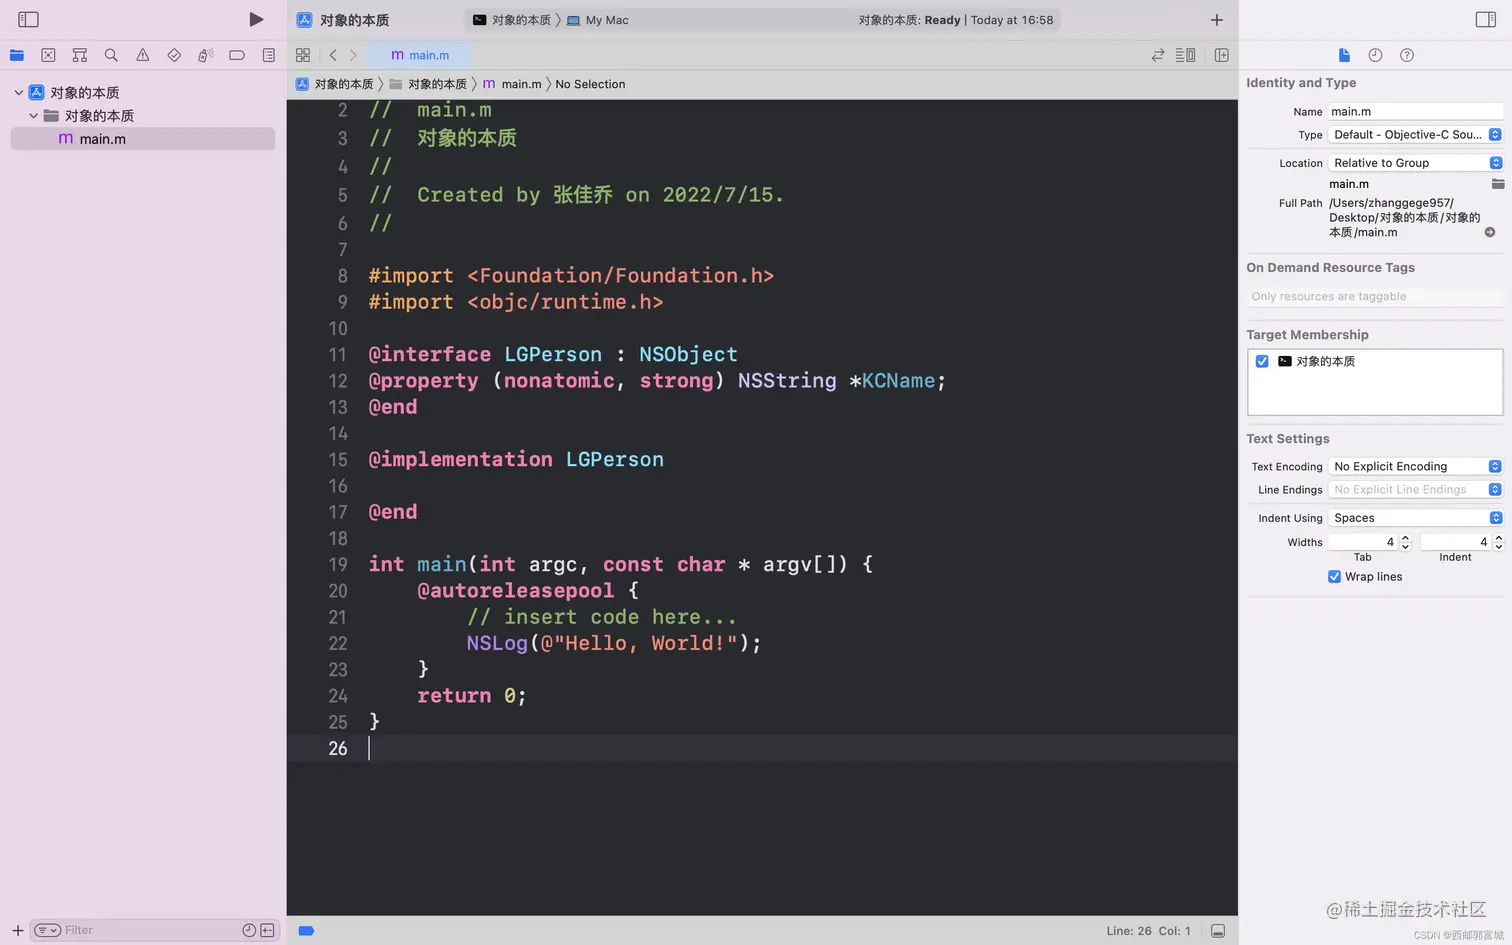
Task: Click the On Demand Resource Tags field
Action: (x=1375, y=297)
